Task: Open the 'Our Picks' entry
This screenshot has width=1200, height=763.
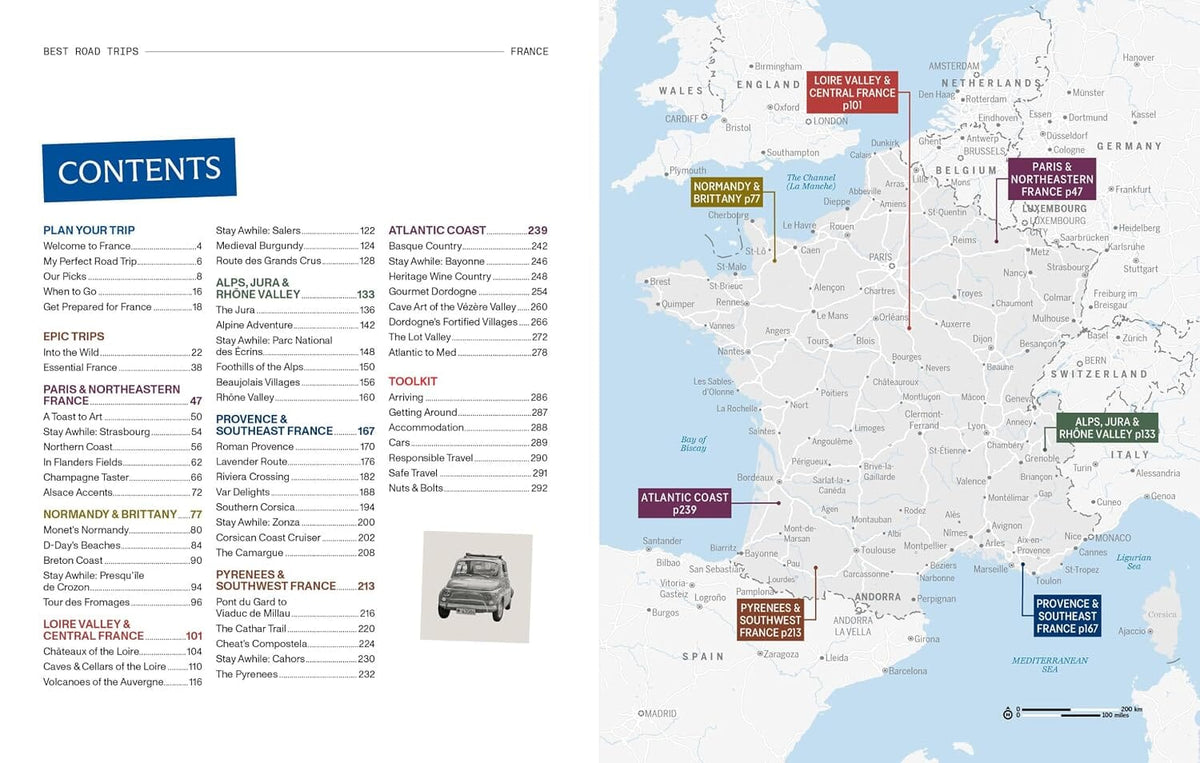Action: pos(123,276)
